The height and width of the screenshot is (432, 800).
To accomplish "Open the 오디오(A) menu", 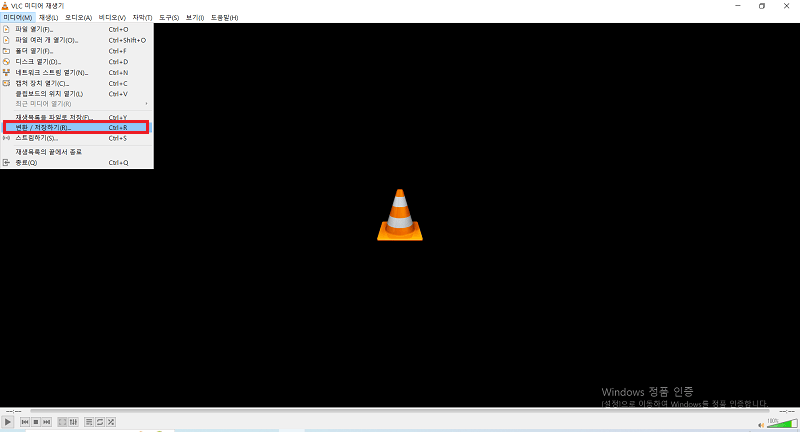I will tap(79, 17).
